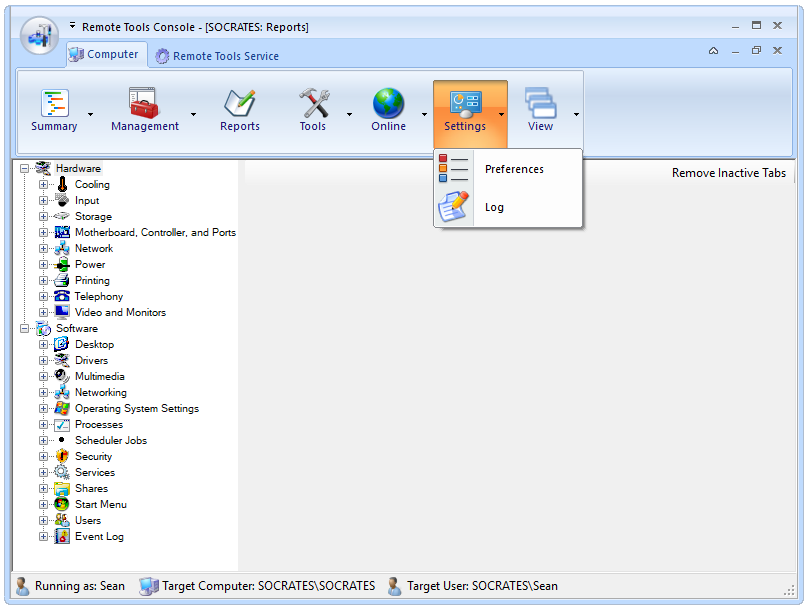Select the Drivers tree item
809x607 pixels.
pyautogui.click(x=91, y=360)
